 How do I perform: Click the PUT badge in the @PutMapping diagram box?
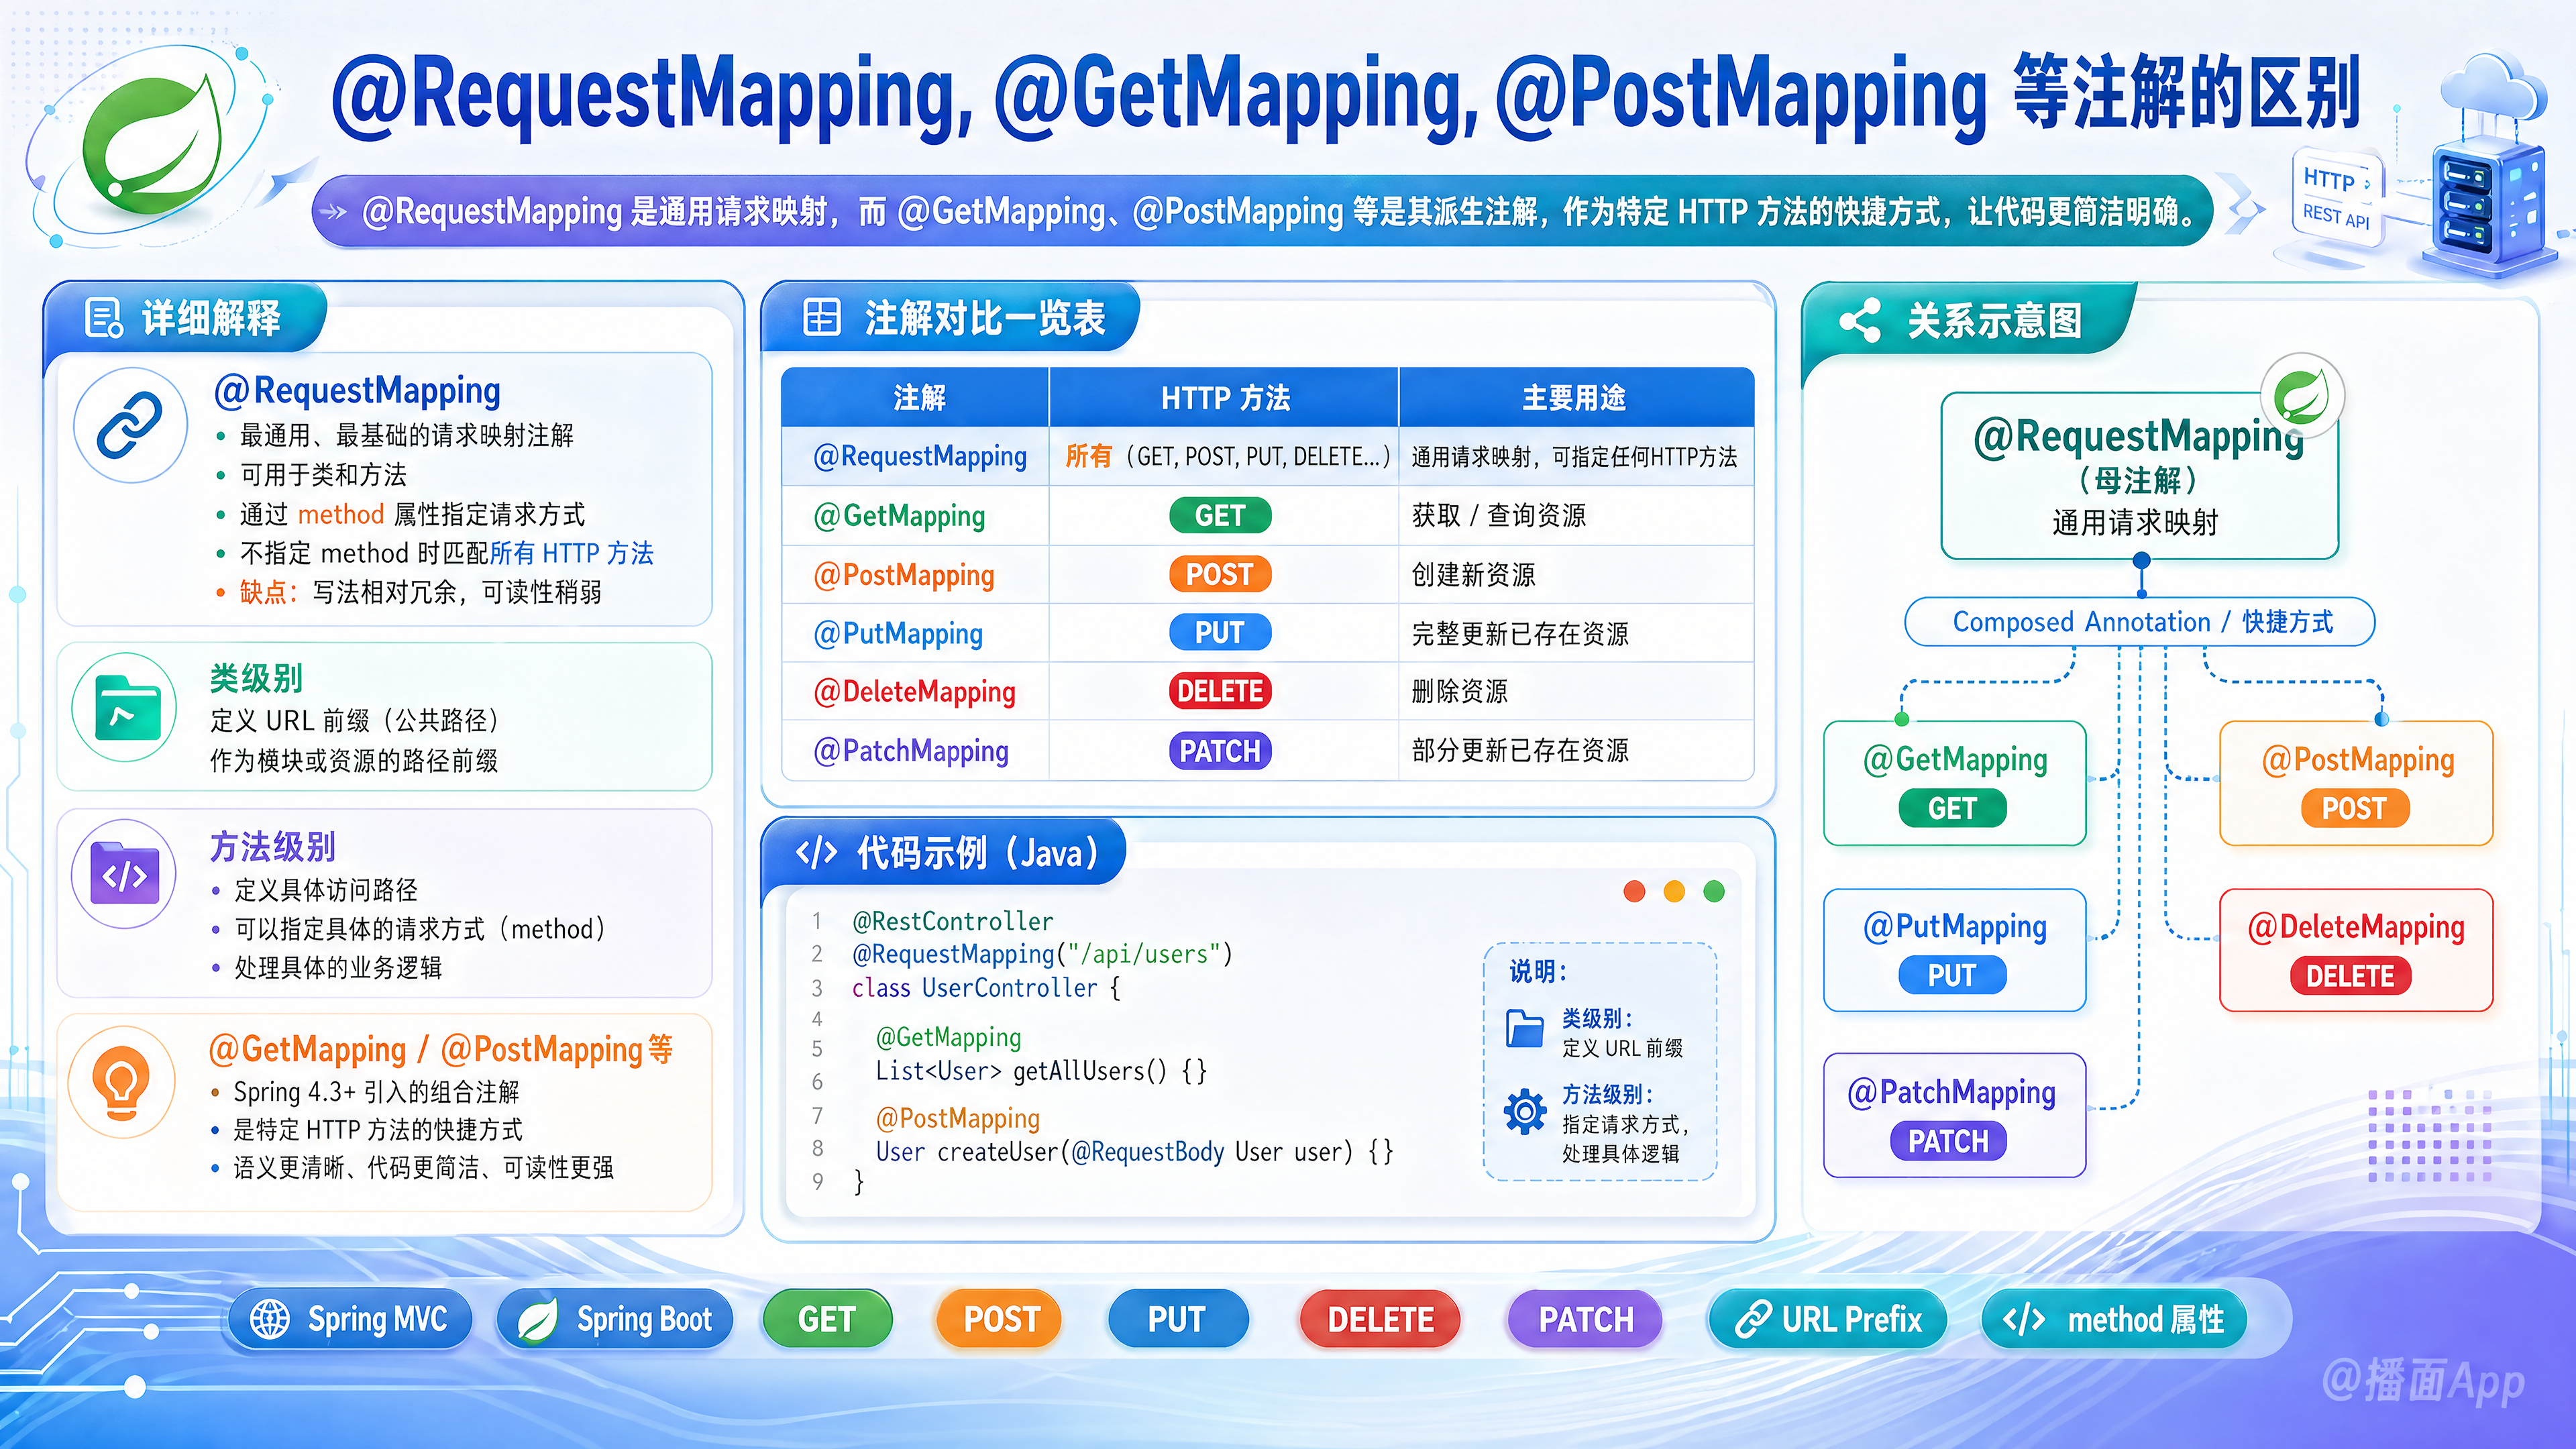coord(1952,975)
